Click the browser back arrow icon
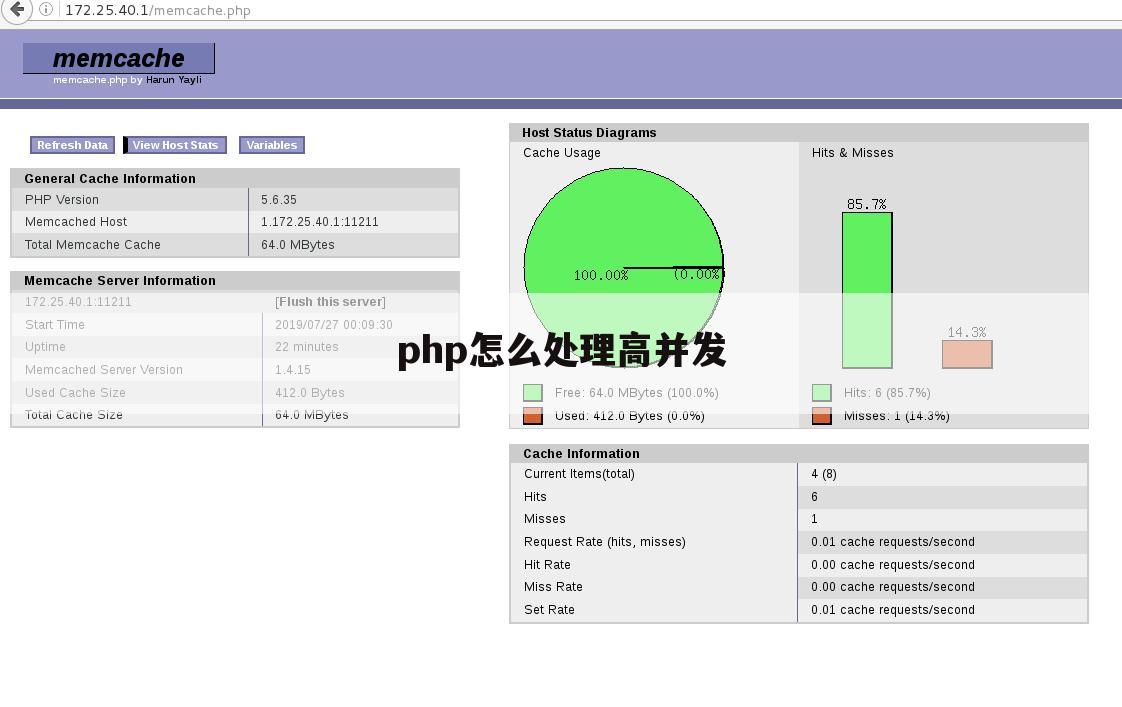This screenshot has width=1122, height=707. 16,9
